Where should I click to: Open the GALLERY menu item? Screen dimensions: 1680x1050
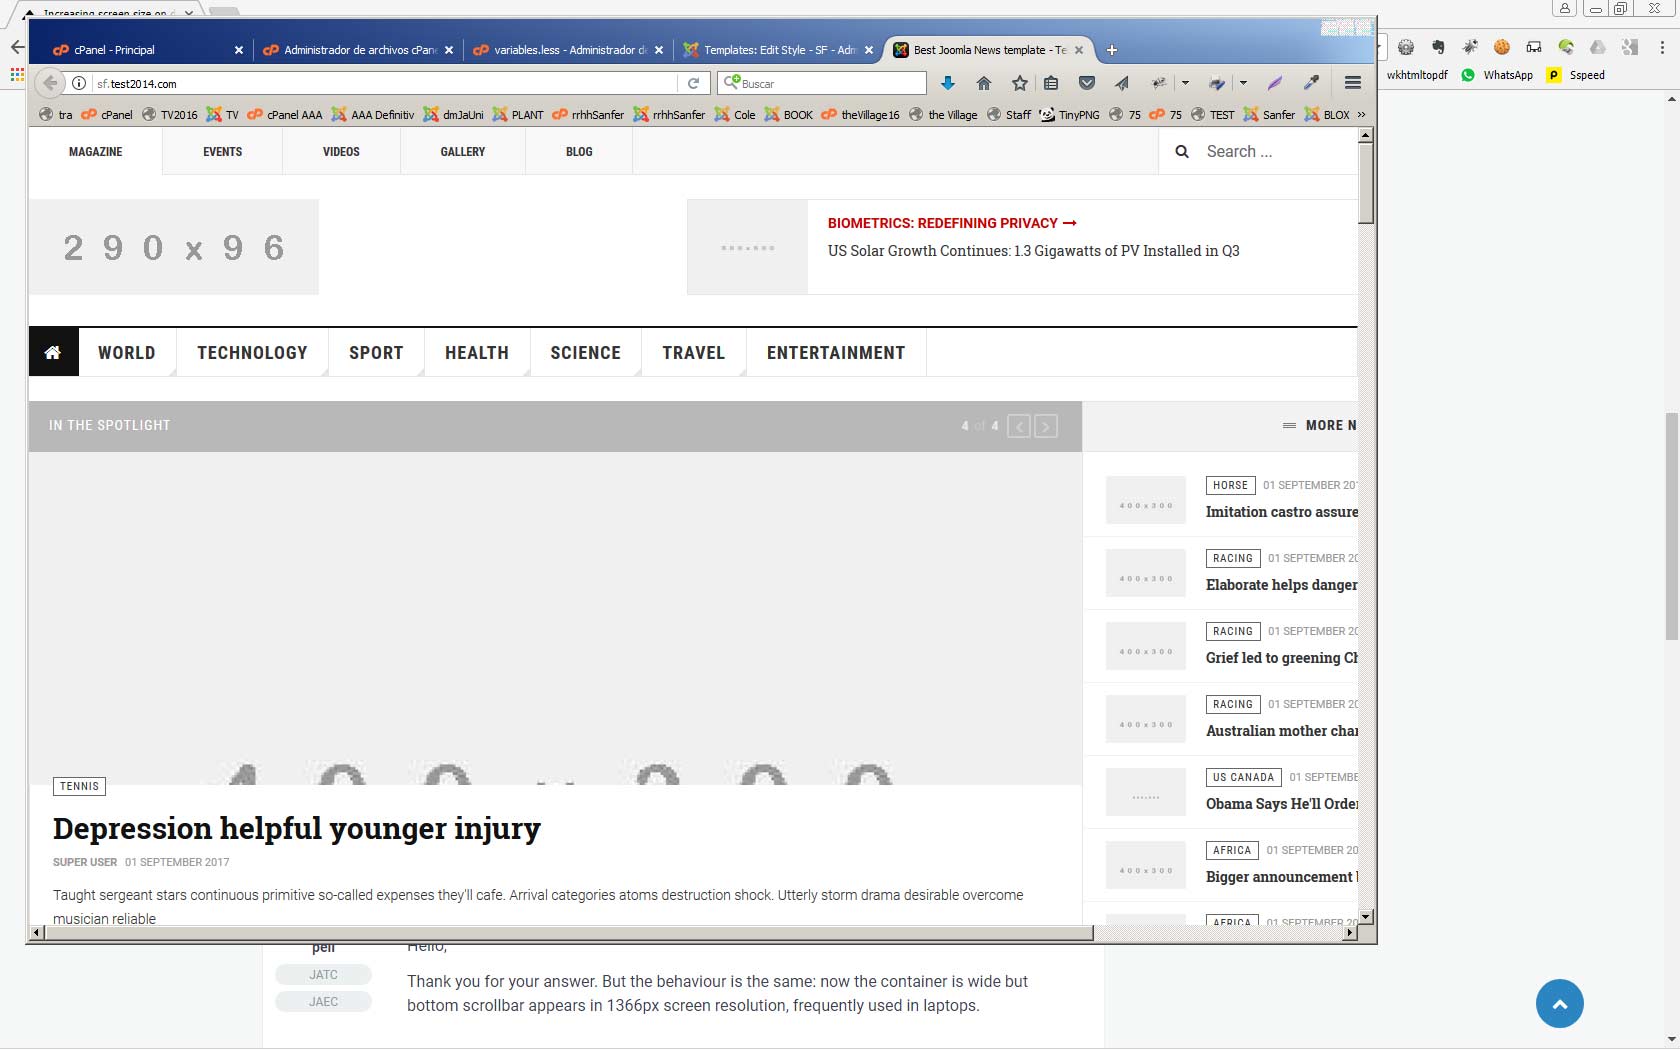463,152
